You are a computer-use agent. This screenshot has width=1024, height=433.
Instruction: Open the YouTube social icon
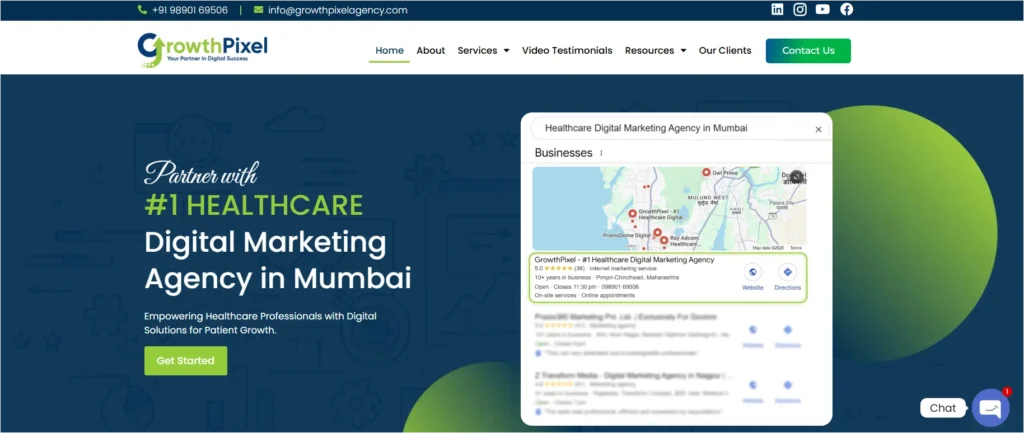click(x=823, y=10)
